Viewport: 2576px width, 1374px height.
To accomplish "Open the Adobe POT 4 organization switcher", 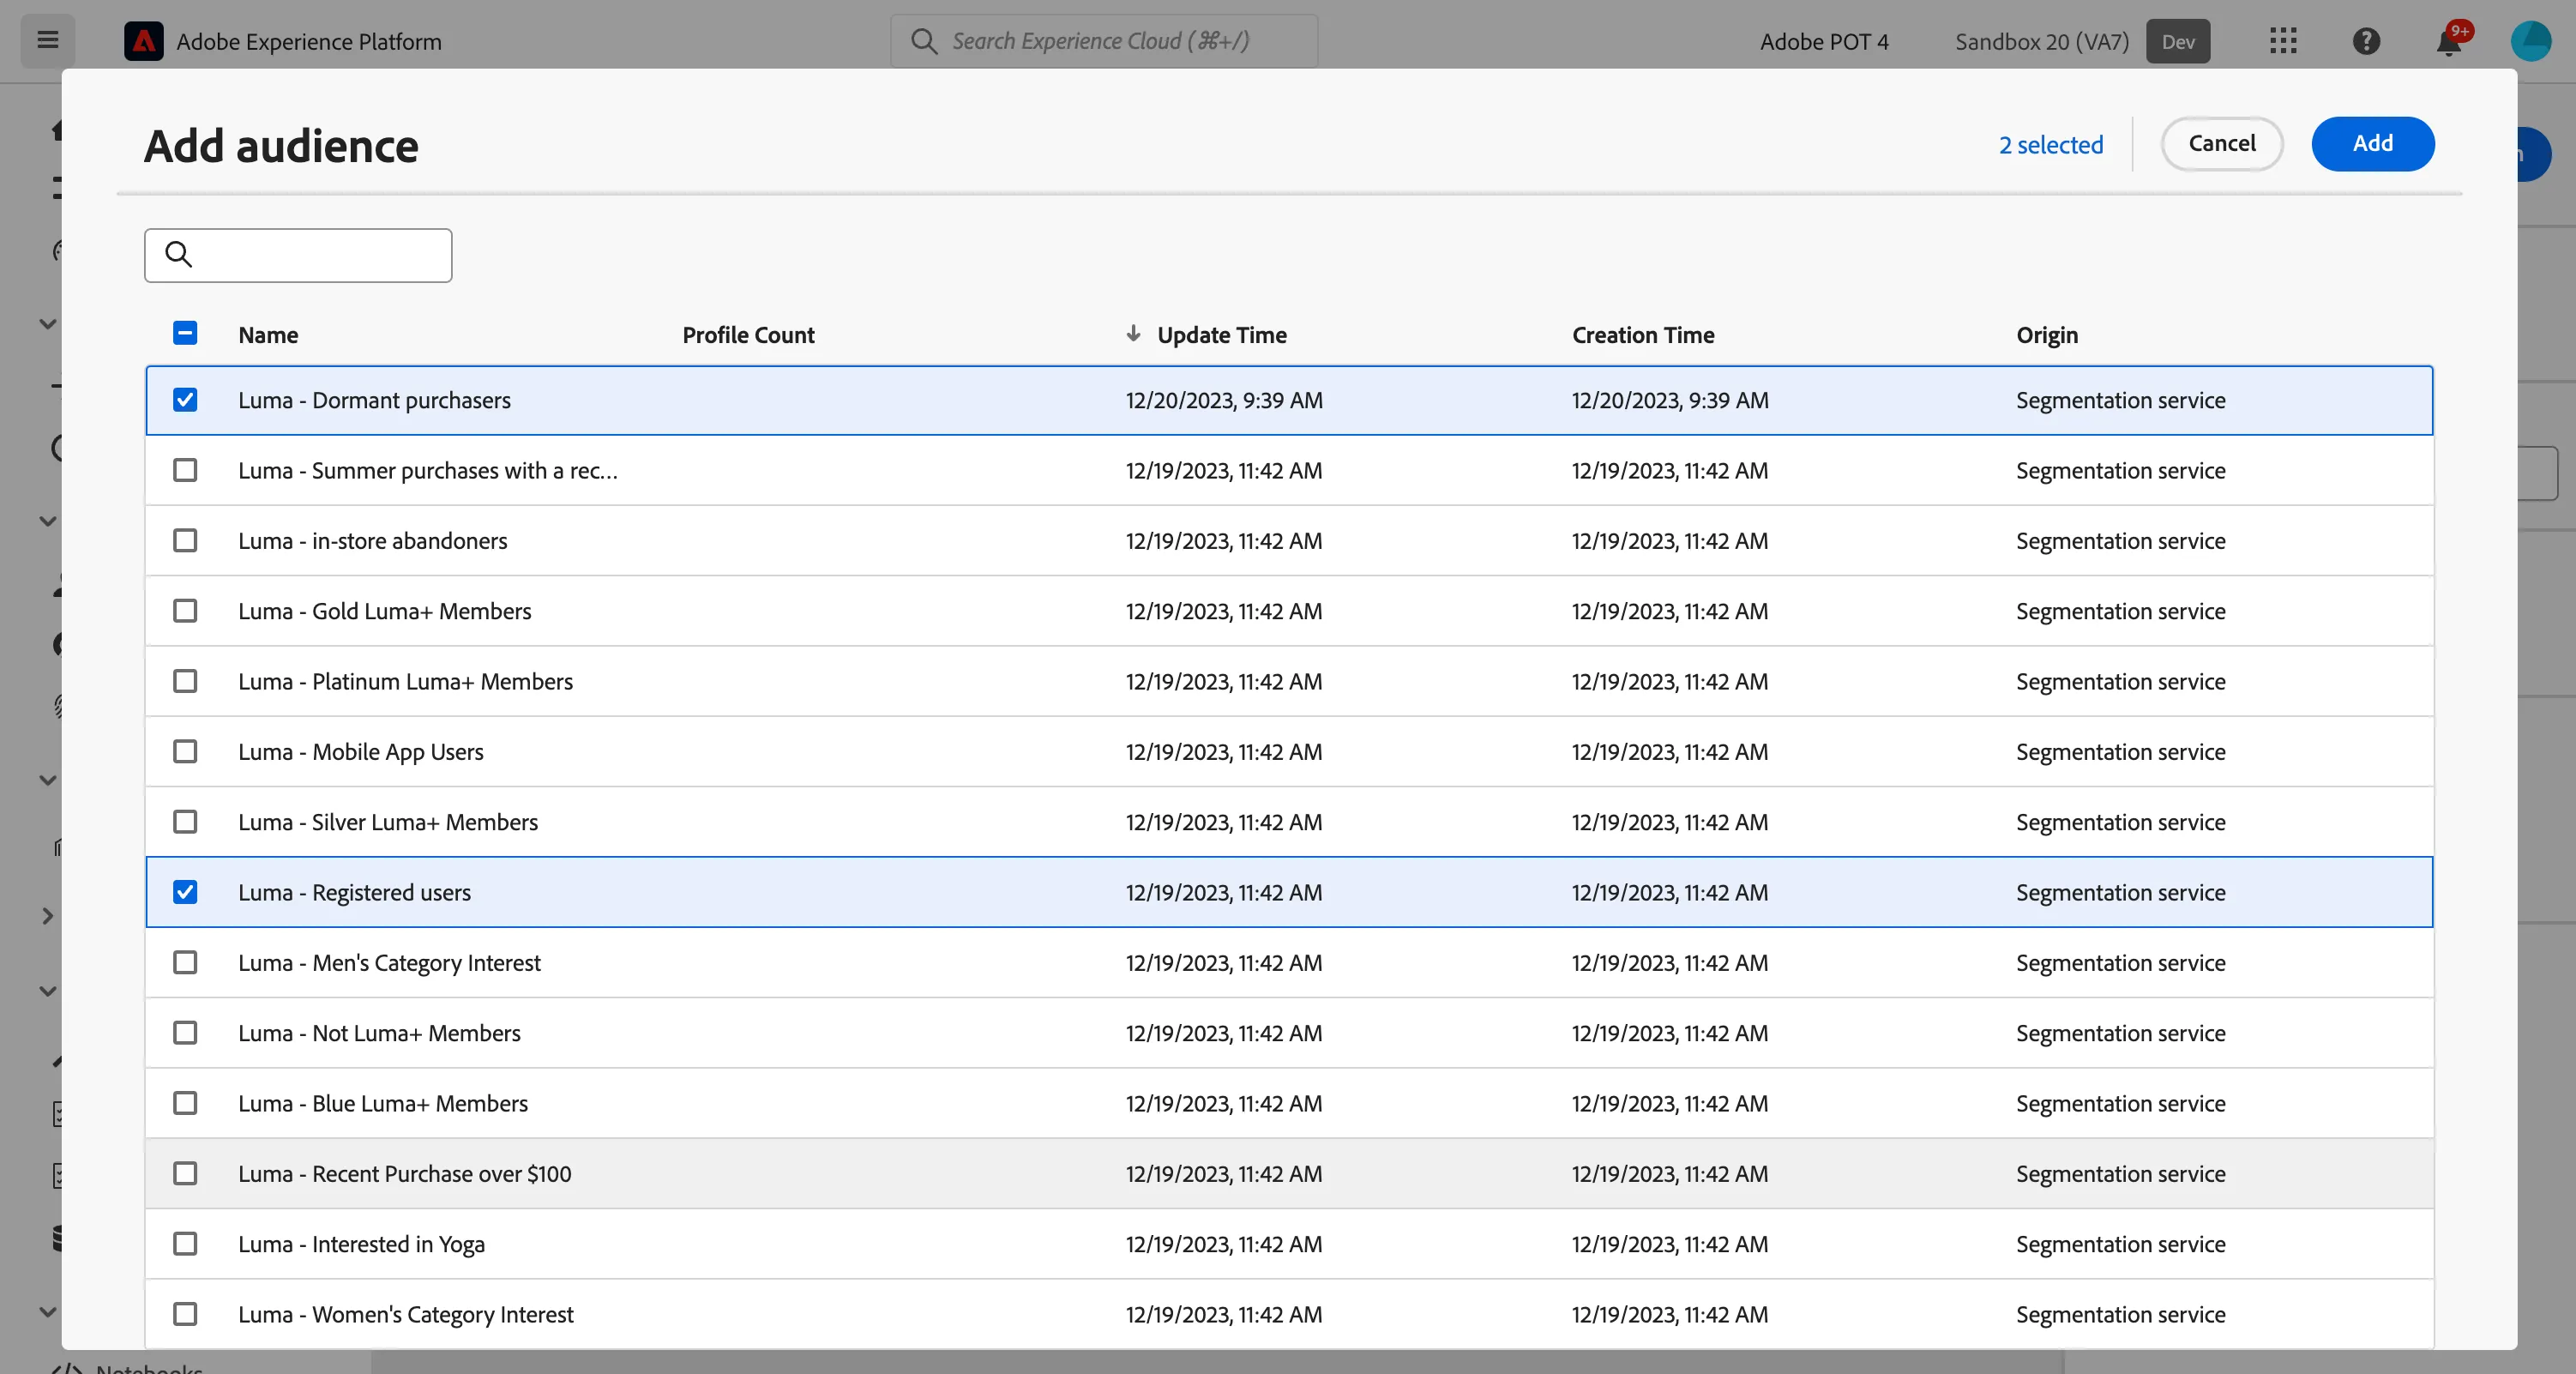I will [1824, 41].
